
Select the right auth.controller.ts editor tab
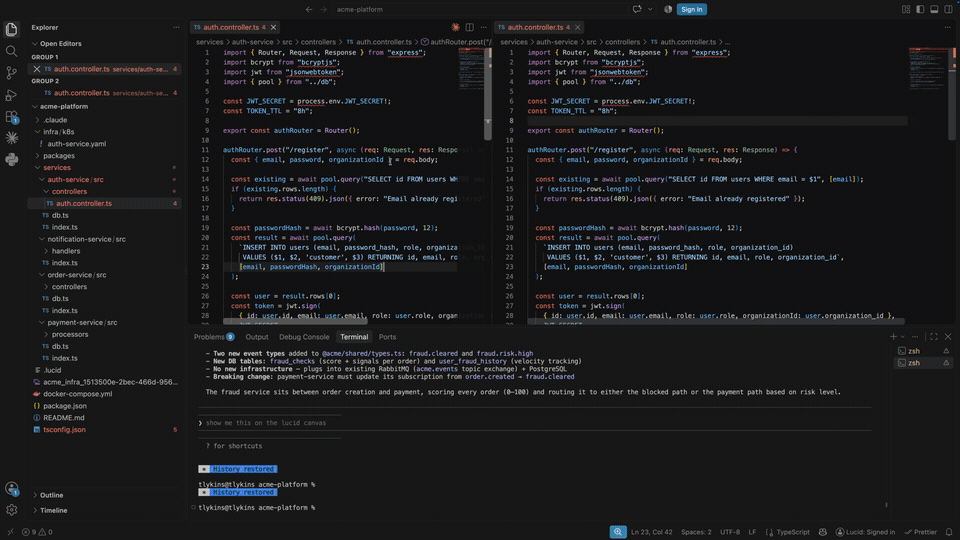pos(539,27)
